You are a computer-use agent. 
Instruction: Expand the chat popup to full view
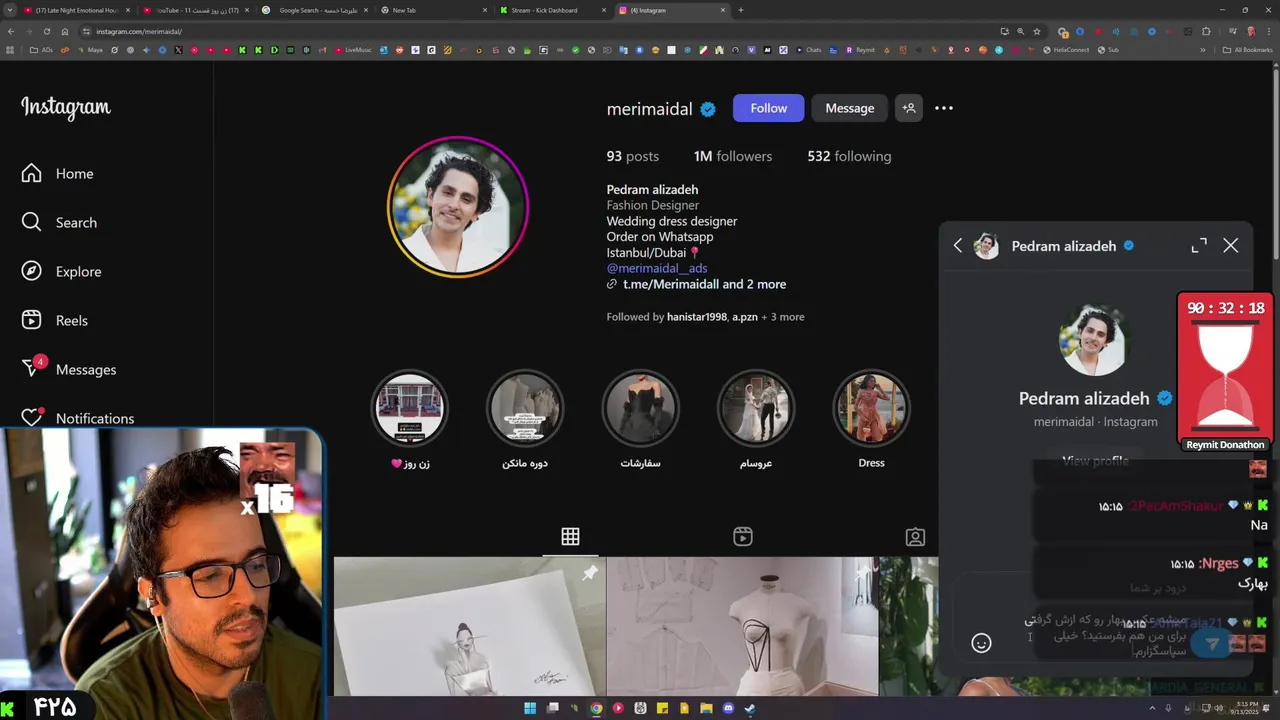1199,246
